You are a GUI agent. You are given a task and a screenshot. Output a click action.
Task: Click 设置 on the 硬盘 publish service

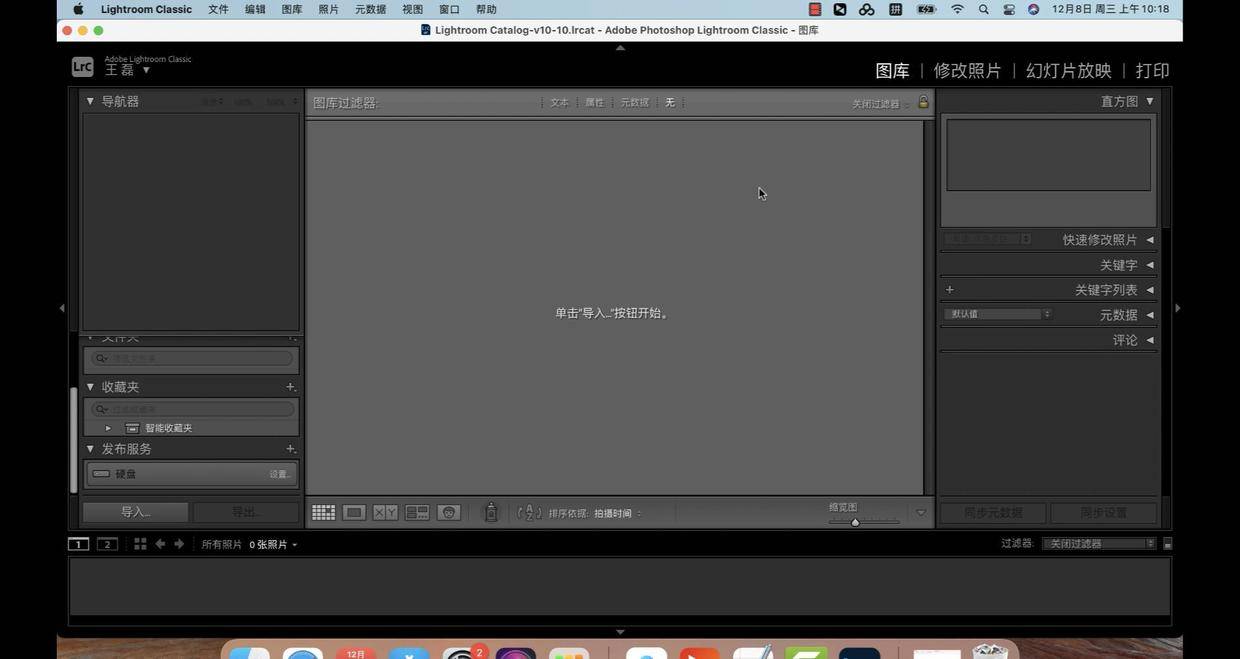(280, 474)
